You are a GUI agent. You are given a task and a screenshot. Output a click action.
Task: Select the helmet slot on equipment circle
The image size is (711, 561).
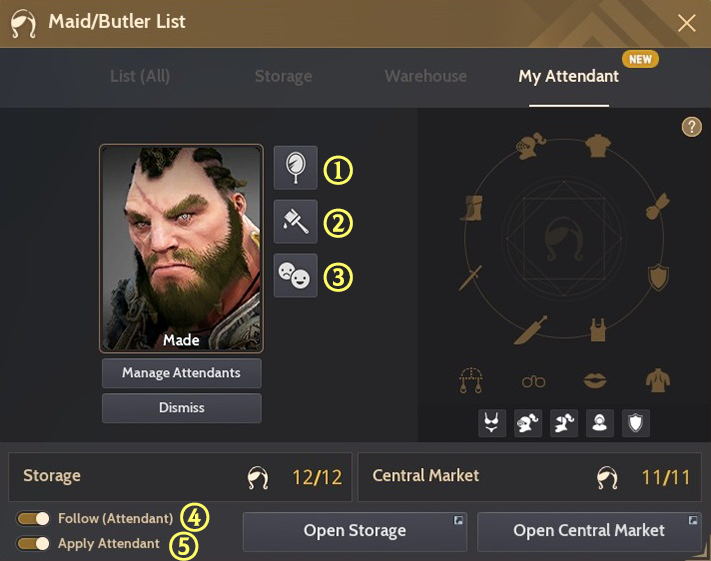click(531, 146)
